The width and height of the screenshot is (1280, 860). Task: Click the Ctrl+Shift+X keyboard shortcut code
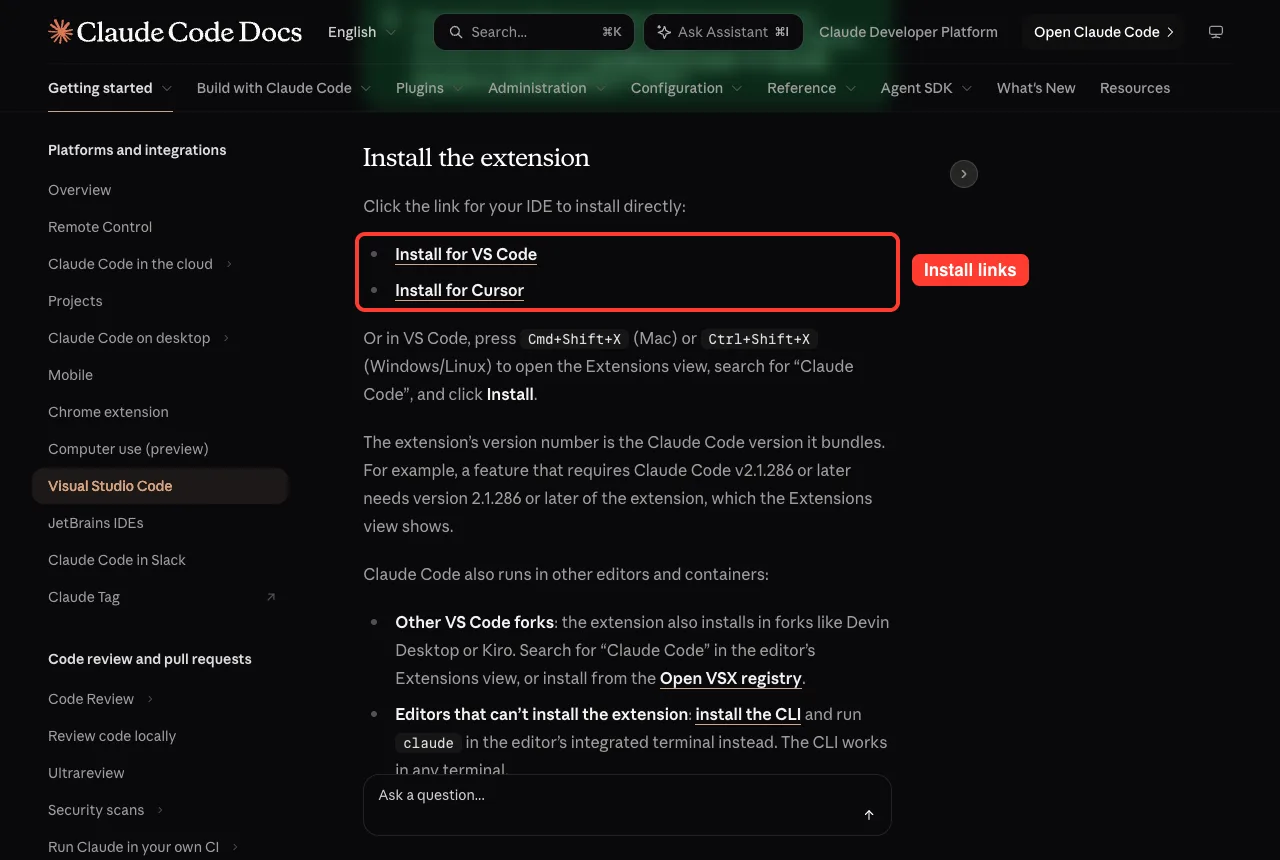point(759,339)
